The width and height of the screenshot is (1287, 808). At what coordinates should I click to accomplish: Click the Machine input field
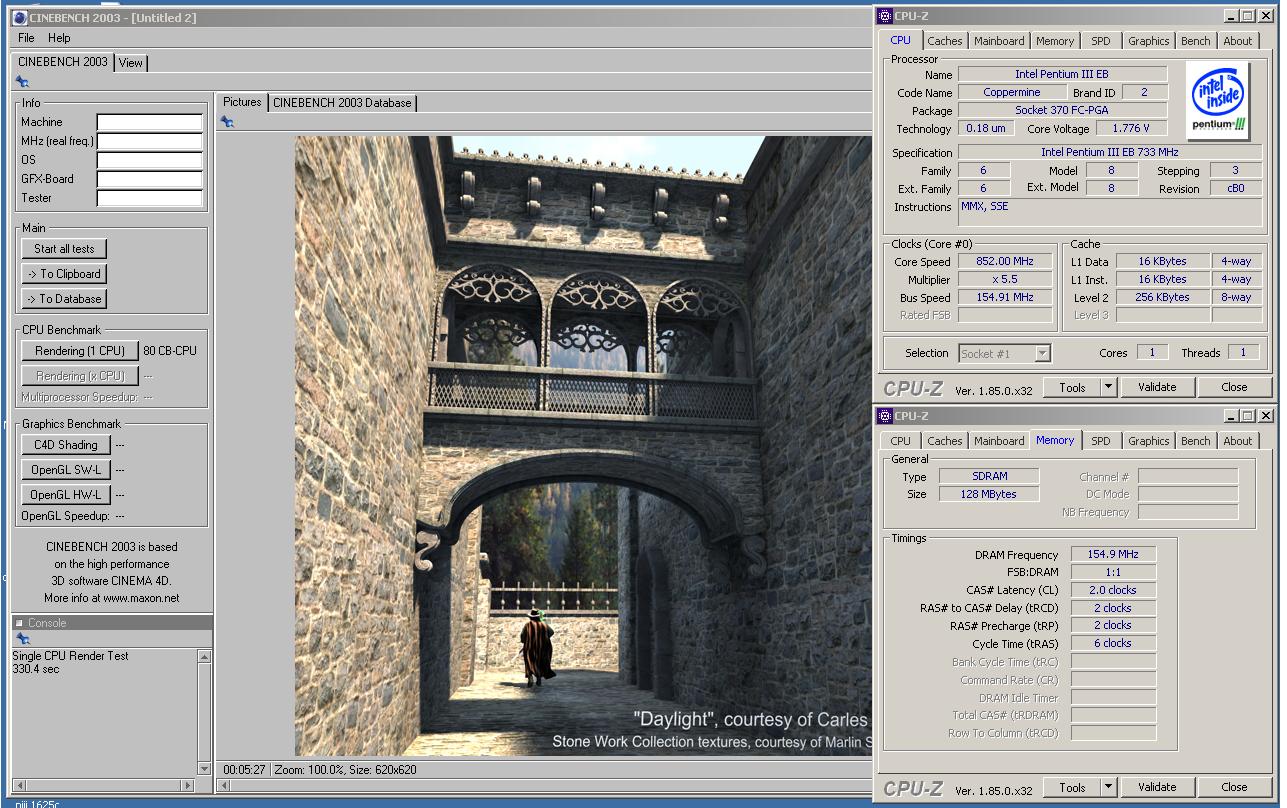pyautogui.click(x=150, y=123)
